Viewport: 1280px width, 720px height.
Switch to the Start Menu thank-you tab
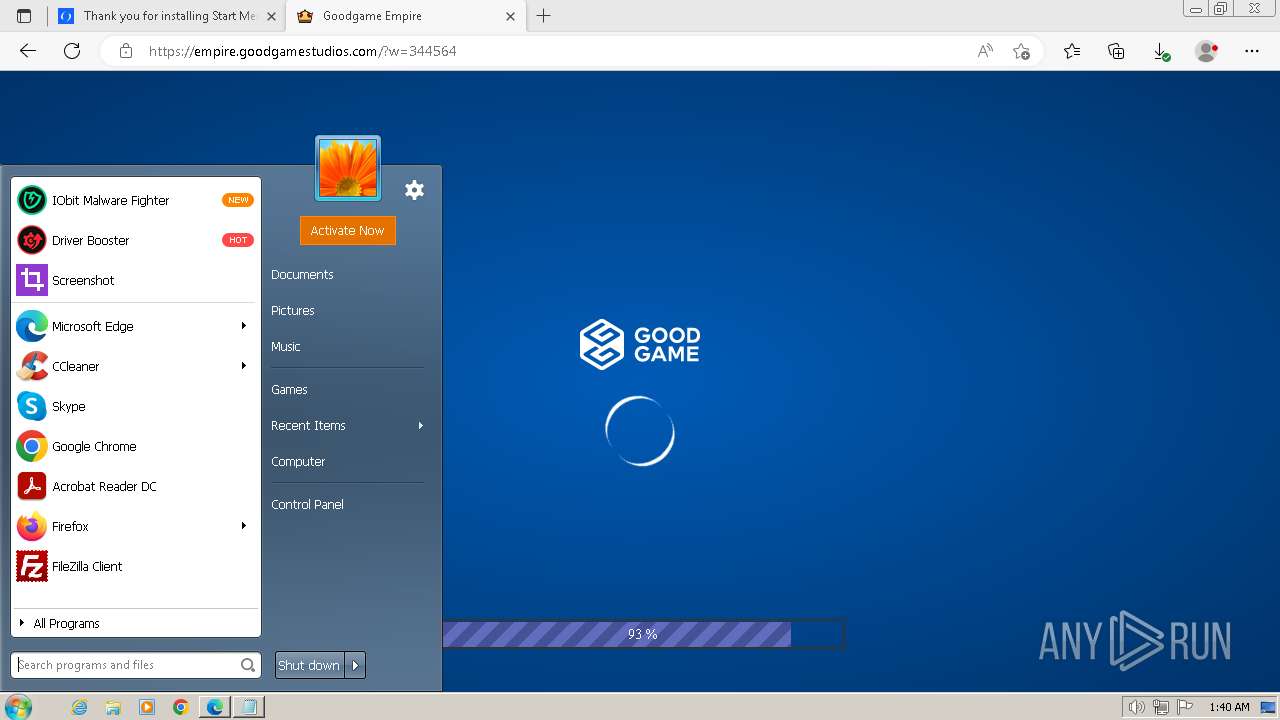click(168, 16)
